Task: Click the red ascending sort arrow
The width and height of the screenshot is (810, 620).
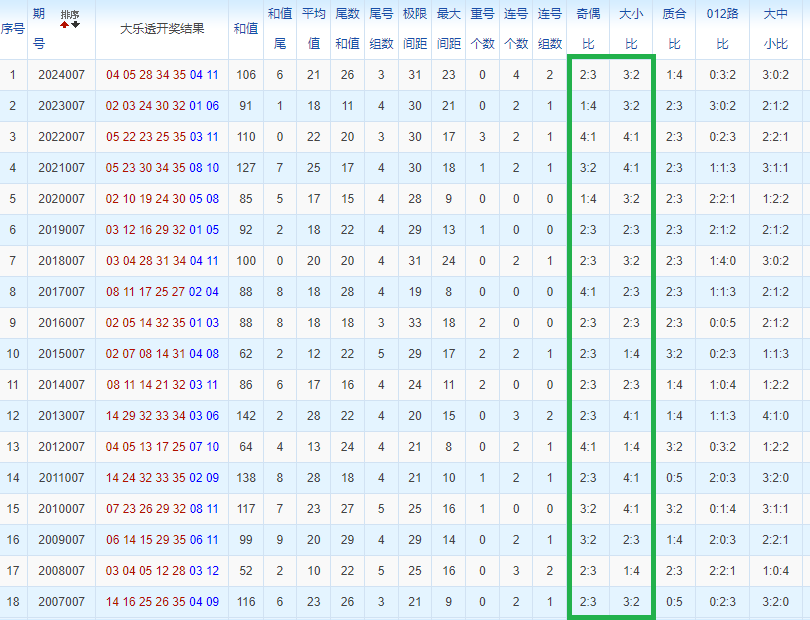Action: pyautogui.click(x=65, y=24)
